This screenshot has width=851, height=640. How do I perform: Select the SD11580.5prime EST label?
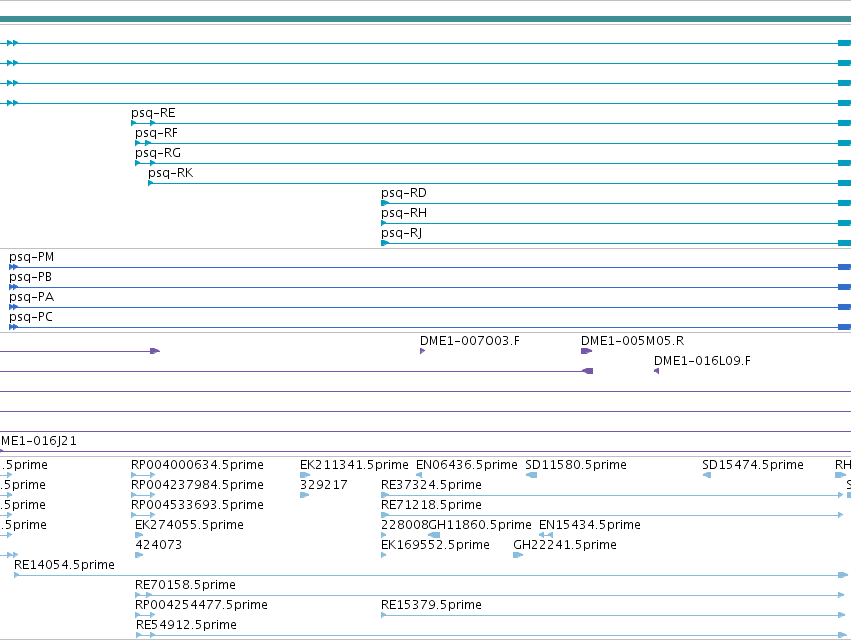tap(576, 465)
